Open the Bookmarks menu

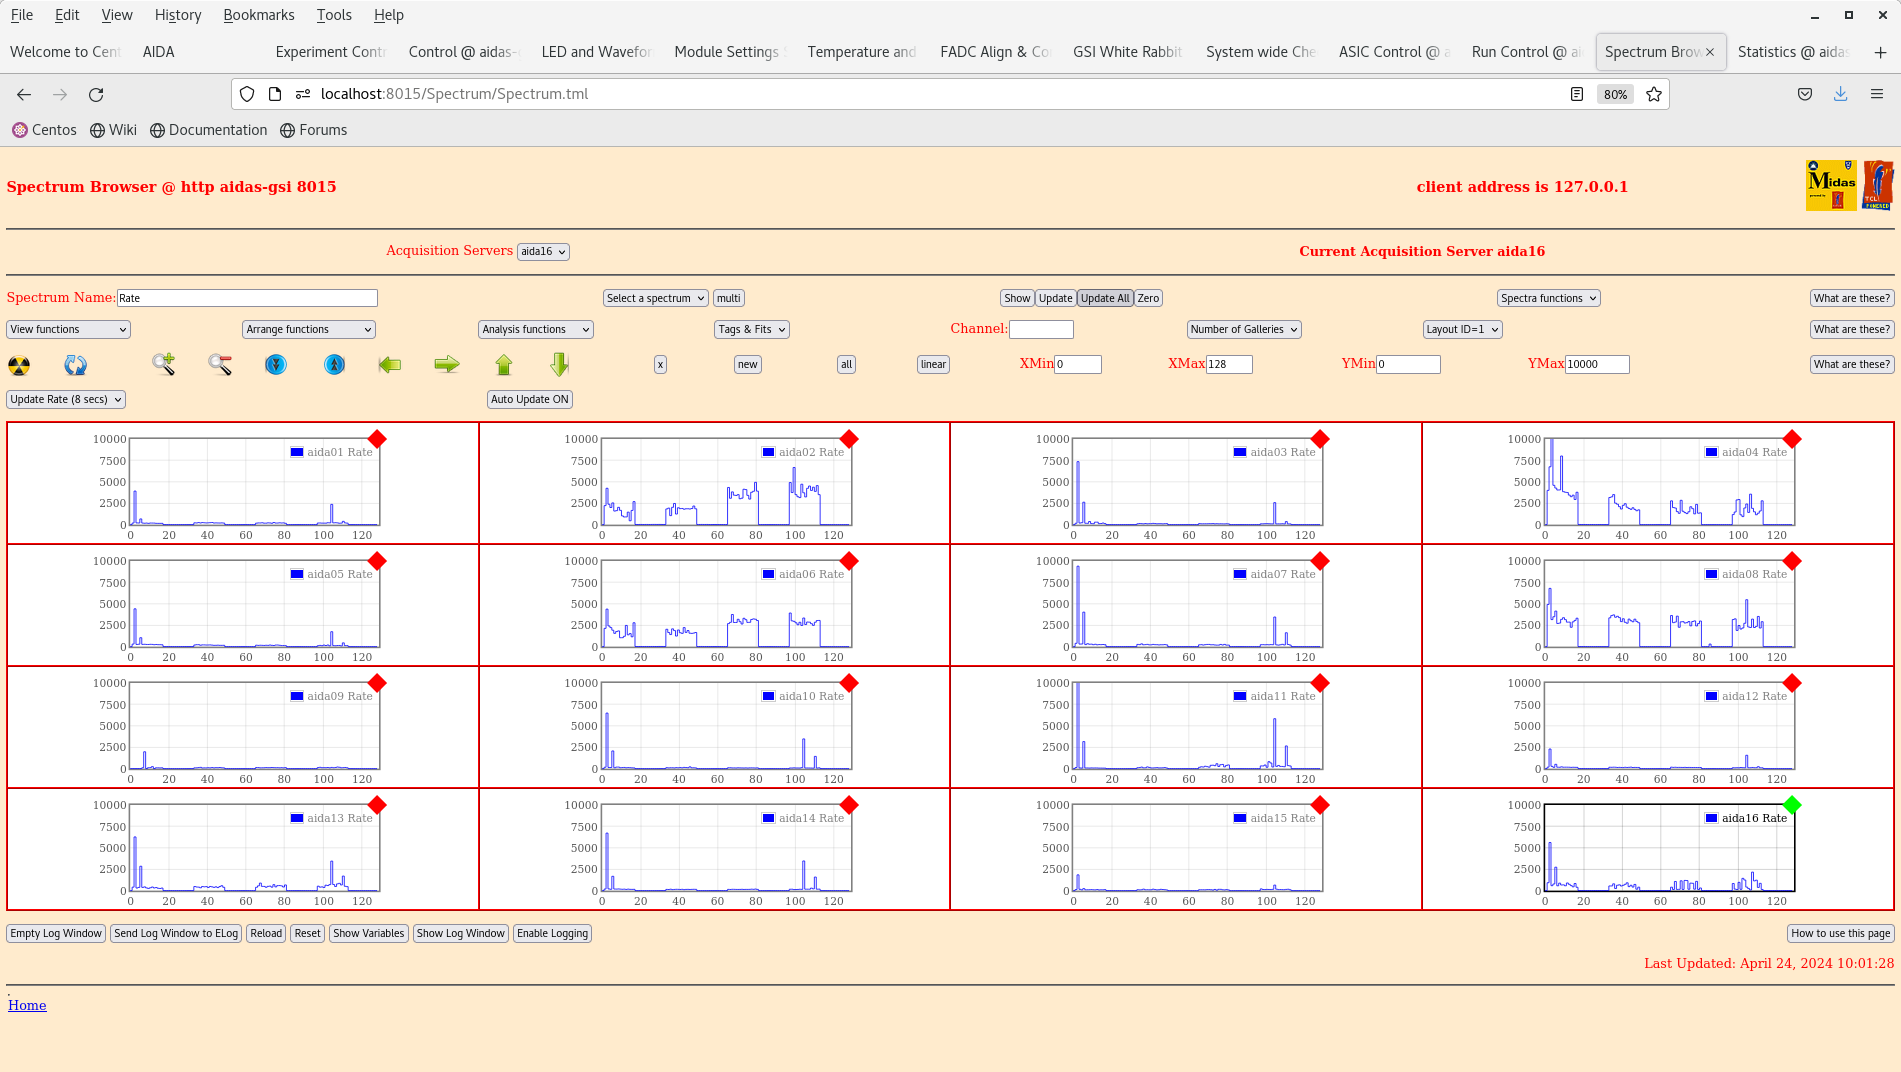(x=258, y=14)
